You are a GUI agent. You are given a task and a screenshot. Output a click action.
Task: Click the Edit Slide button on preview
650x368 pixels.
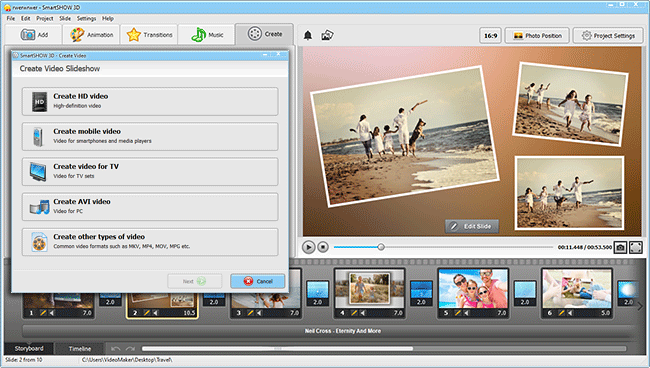[x=472, y=226]
